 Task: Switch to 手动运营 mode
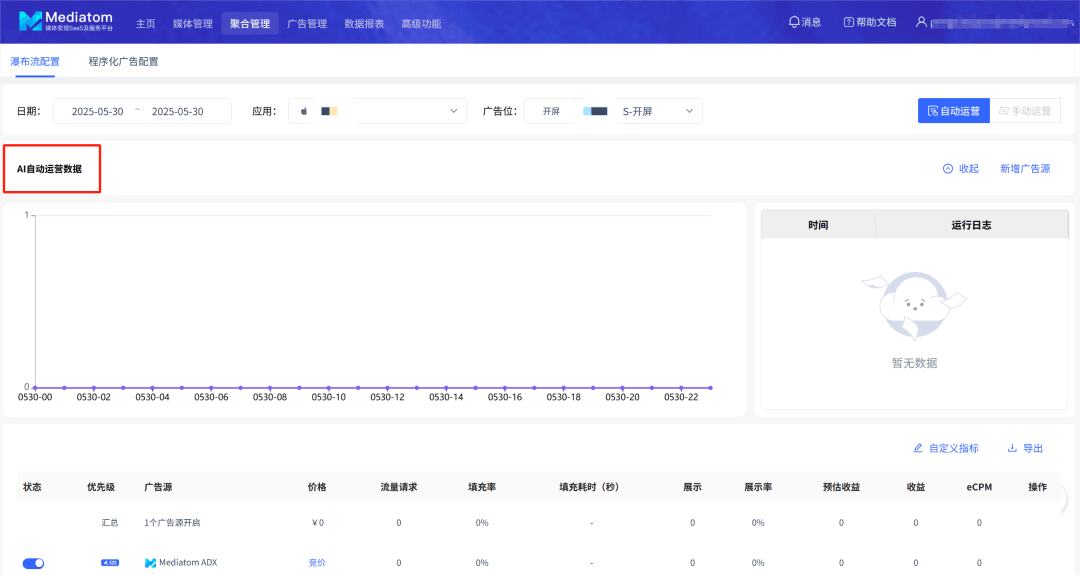click(x=1025, y=111)
